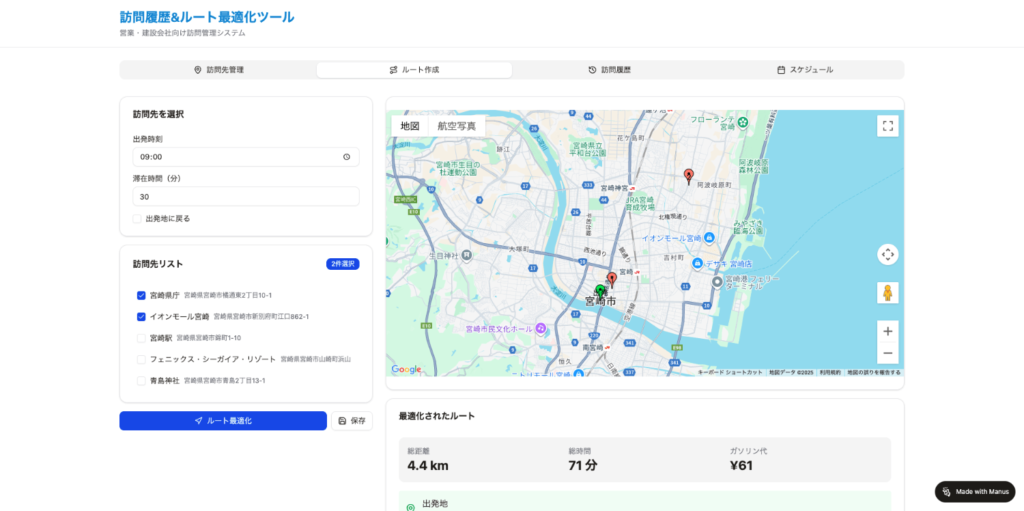Click red marker near 阿波岐原町

click(688, 176)
